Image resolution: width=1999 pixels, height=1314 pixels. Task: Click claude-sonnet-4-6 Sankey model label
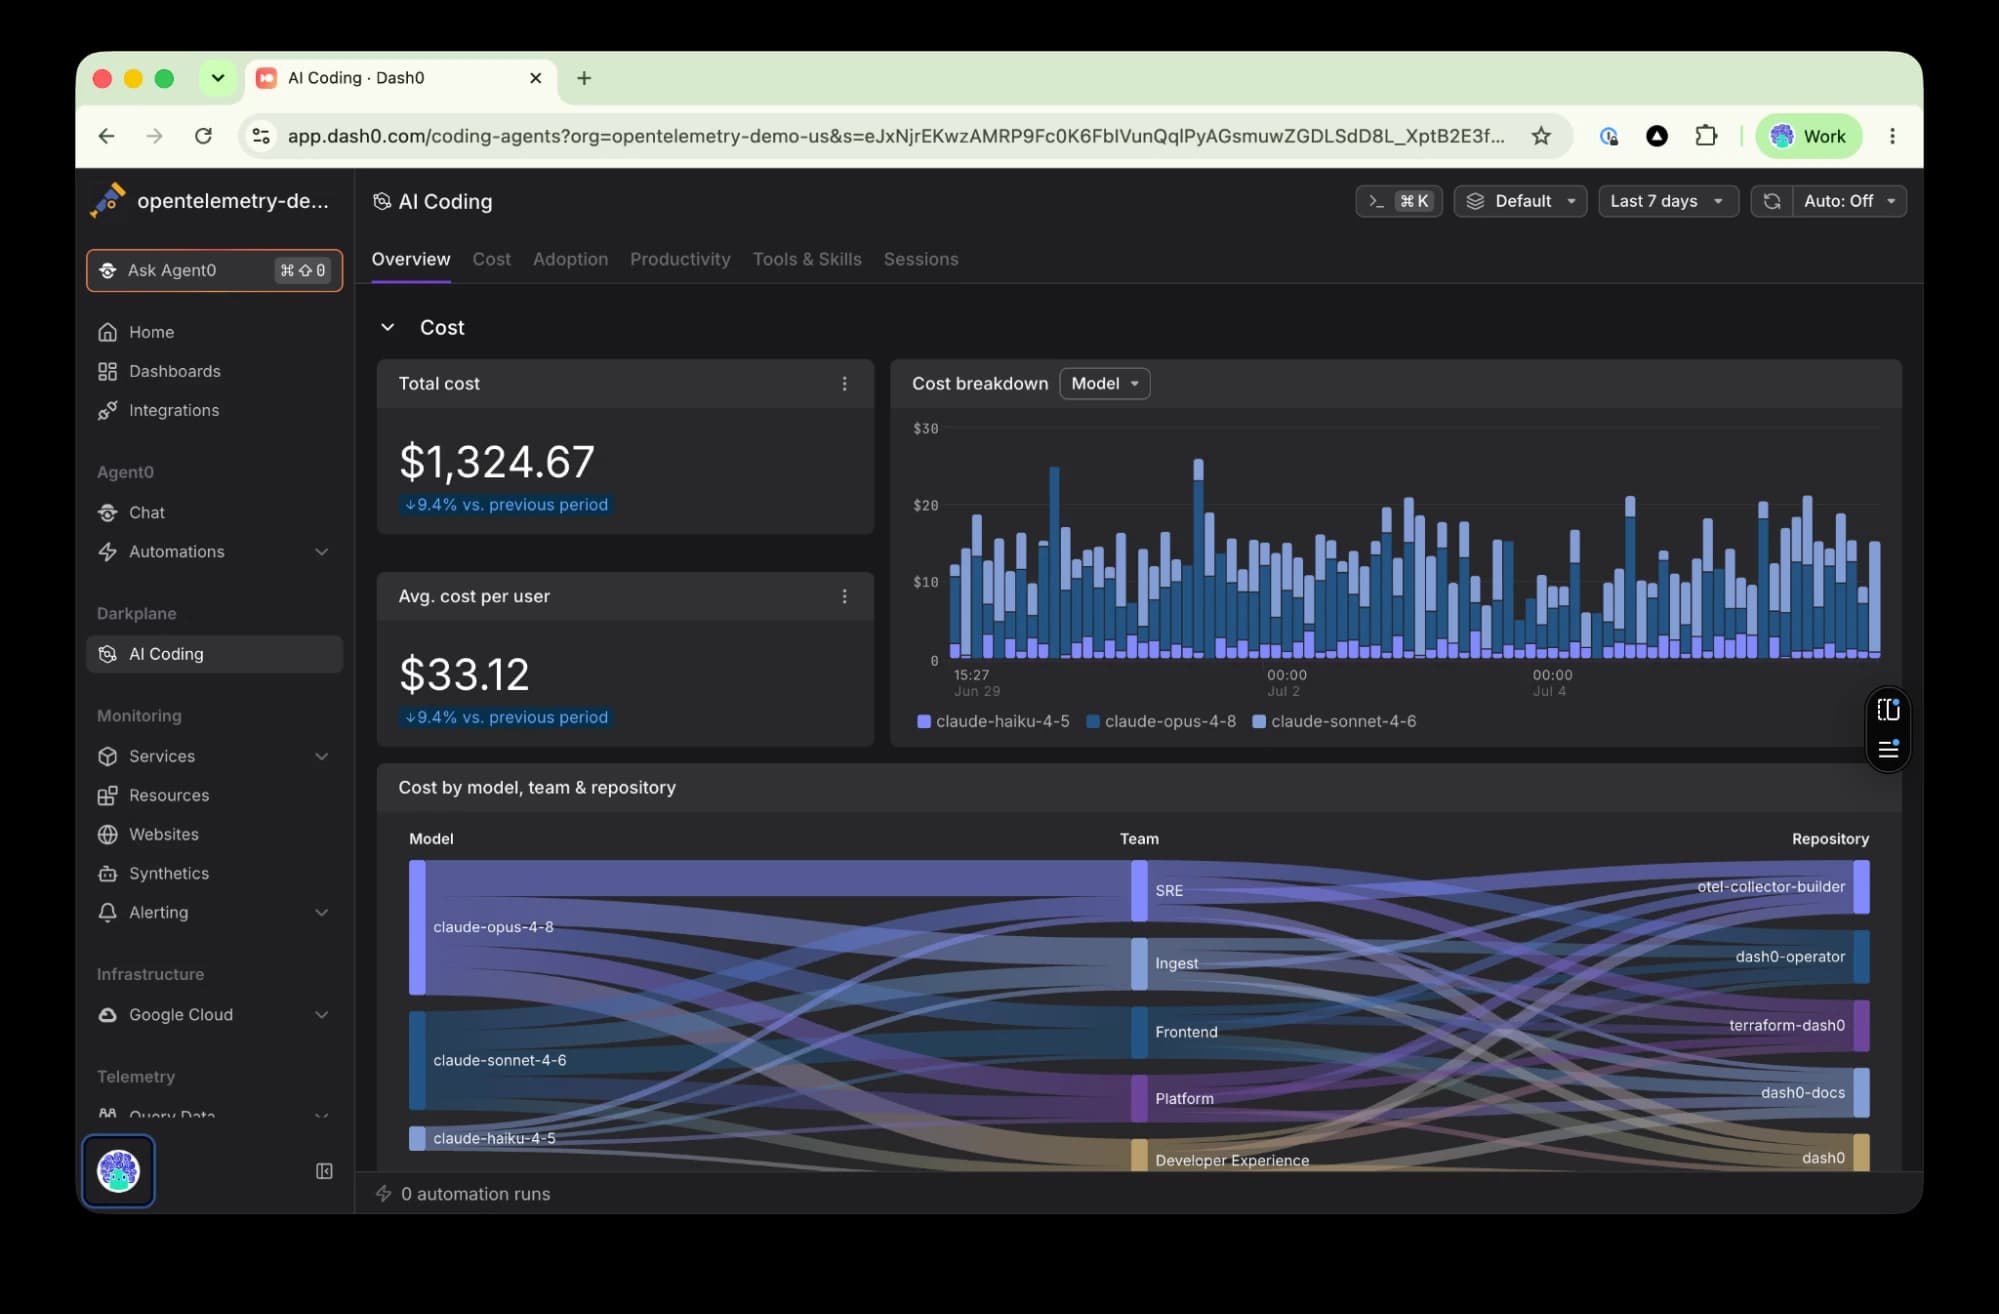[x=499, y=1060]
